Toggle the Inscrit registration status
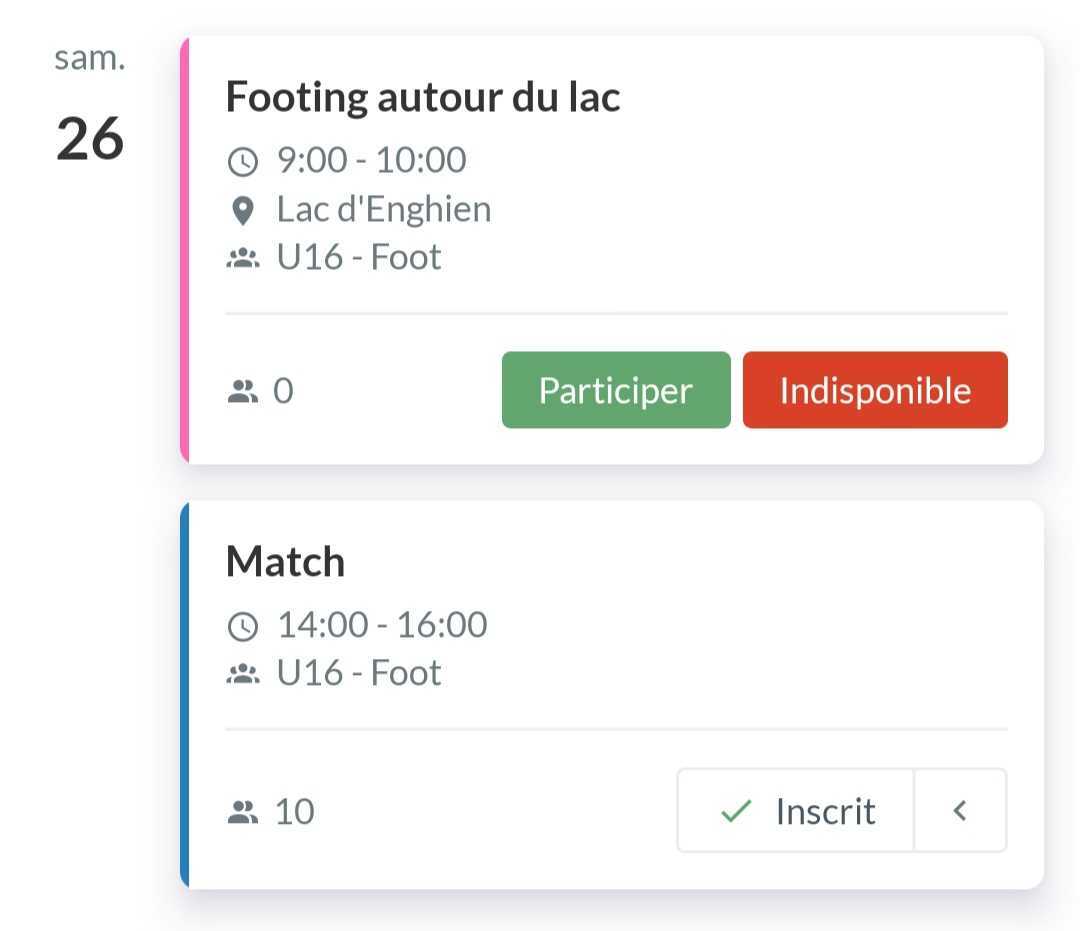The image size is (1080, 931). 796,811
